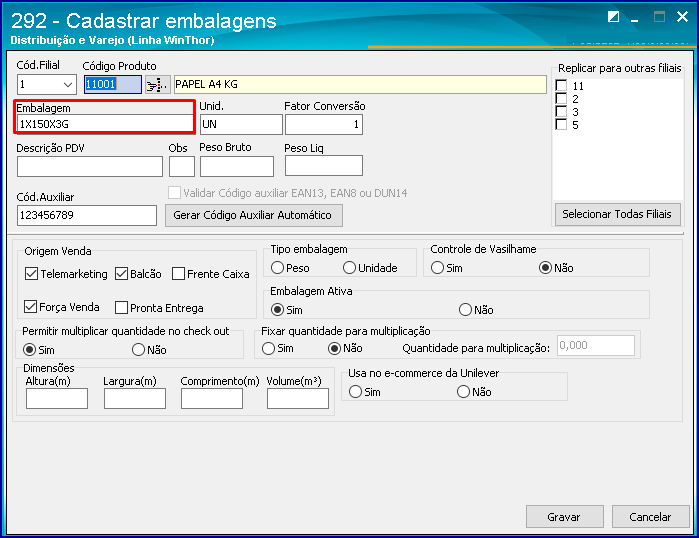The height and width of the screenshot is (538, 699).
Task: Click the Altura(m) field
Action: tap(57, 398)
